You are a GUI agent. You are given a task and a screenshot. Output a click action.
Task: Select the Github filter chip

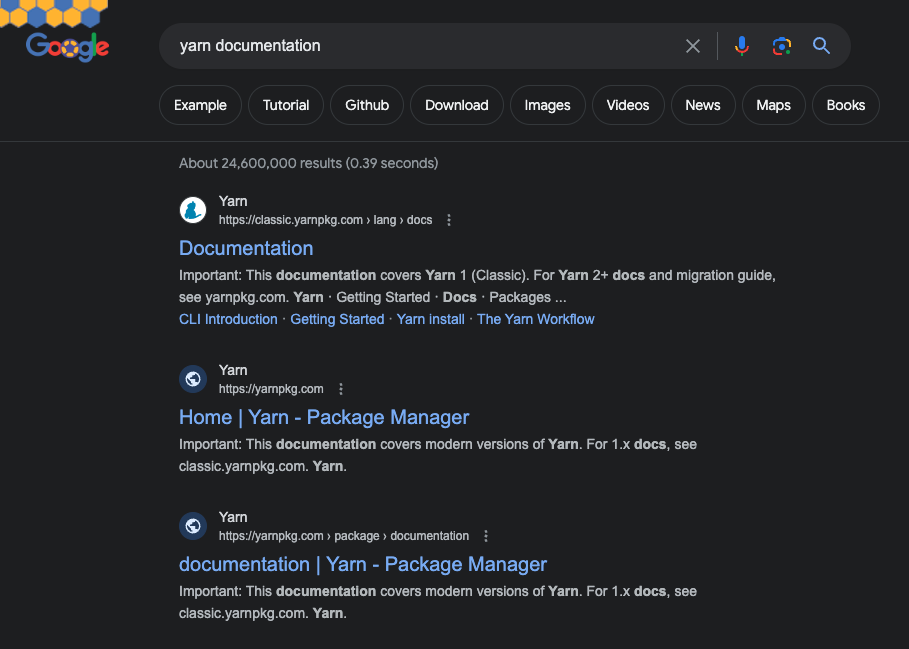click(x=367, y=105)
